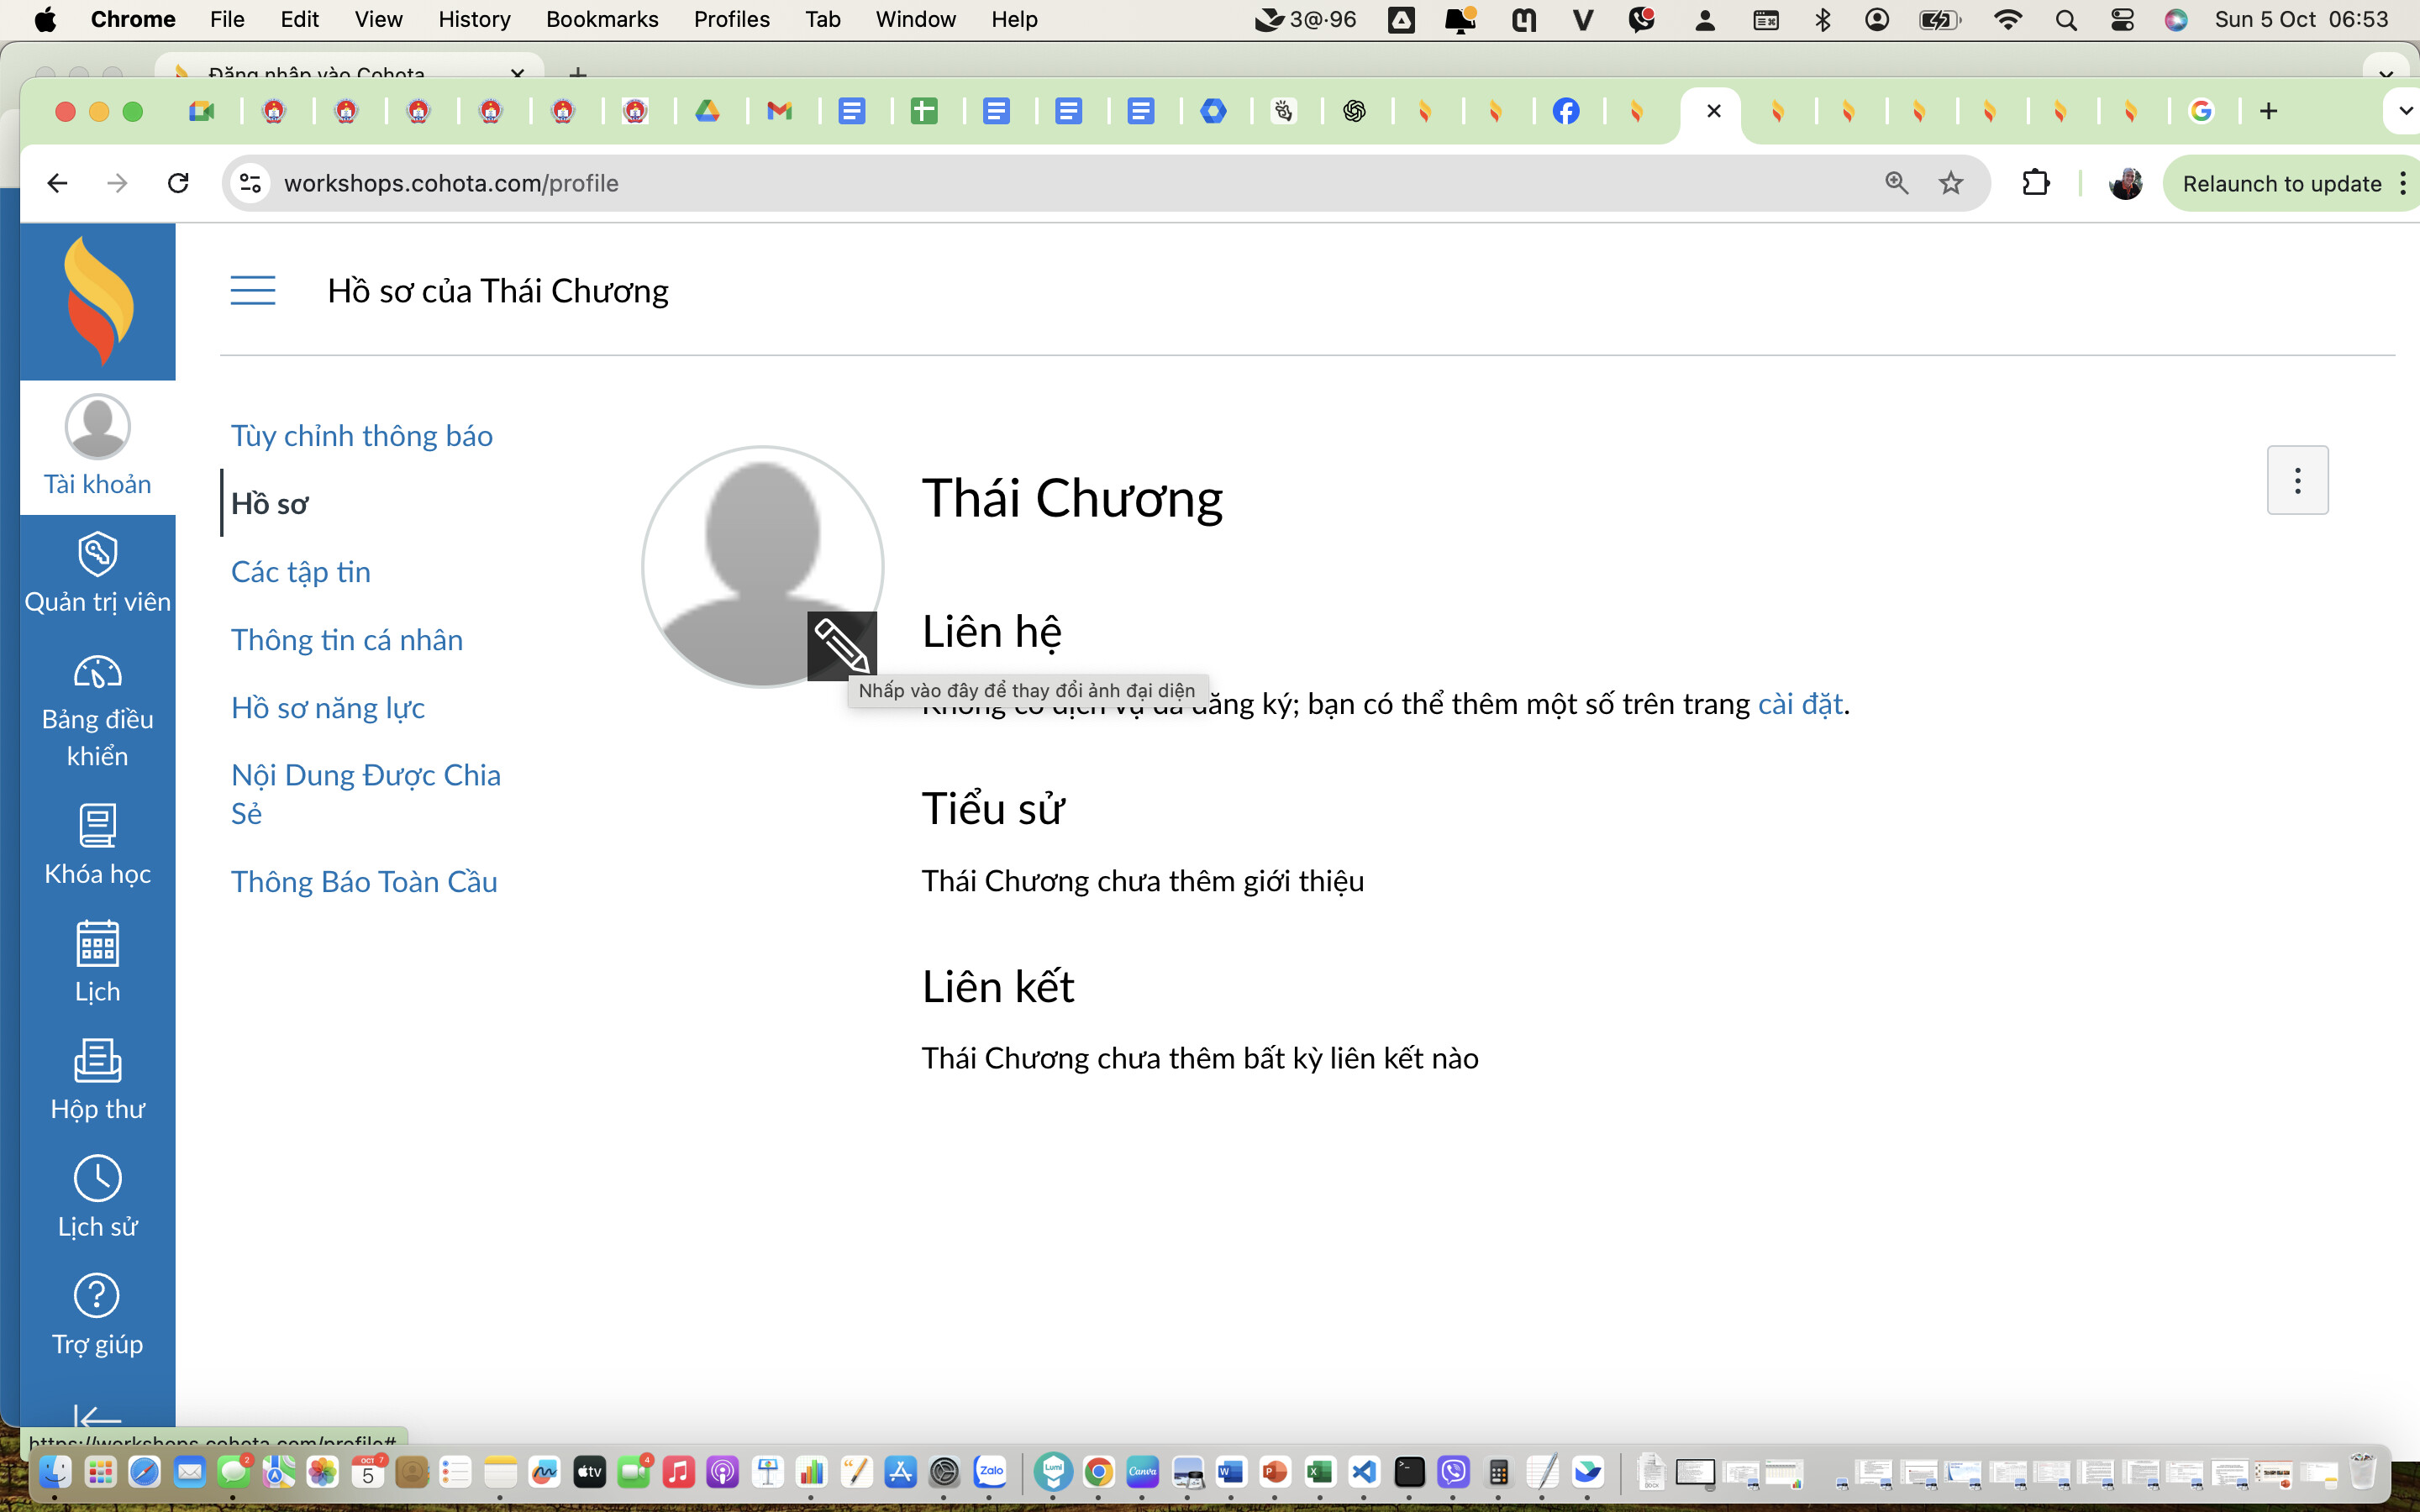
Task: Open Bảng điều khiển dashboard icon
Action: coord(97,673)
